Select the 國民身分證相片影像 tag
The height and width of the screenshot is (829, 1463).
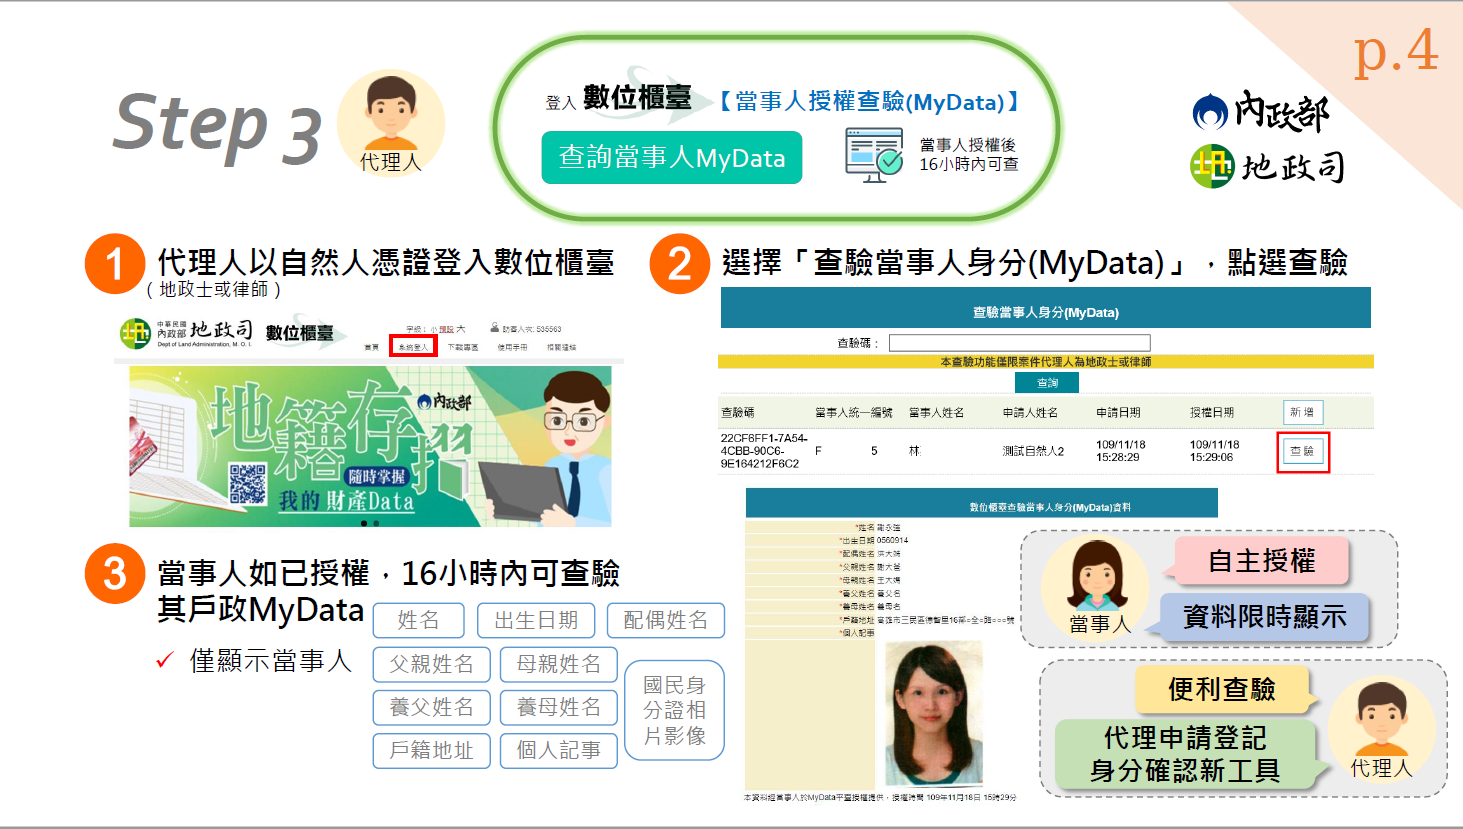pos(674,710)
